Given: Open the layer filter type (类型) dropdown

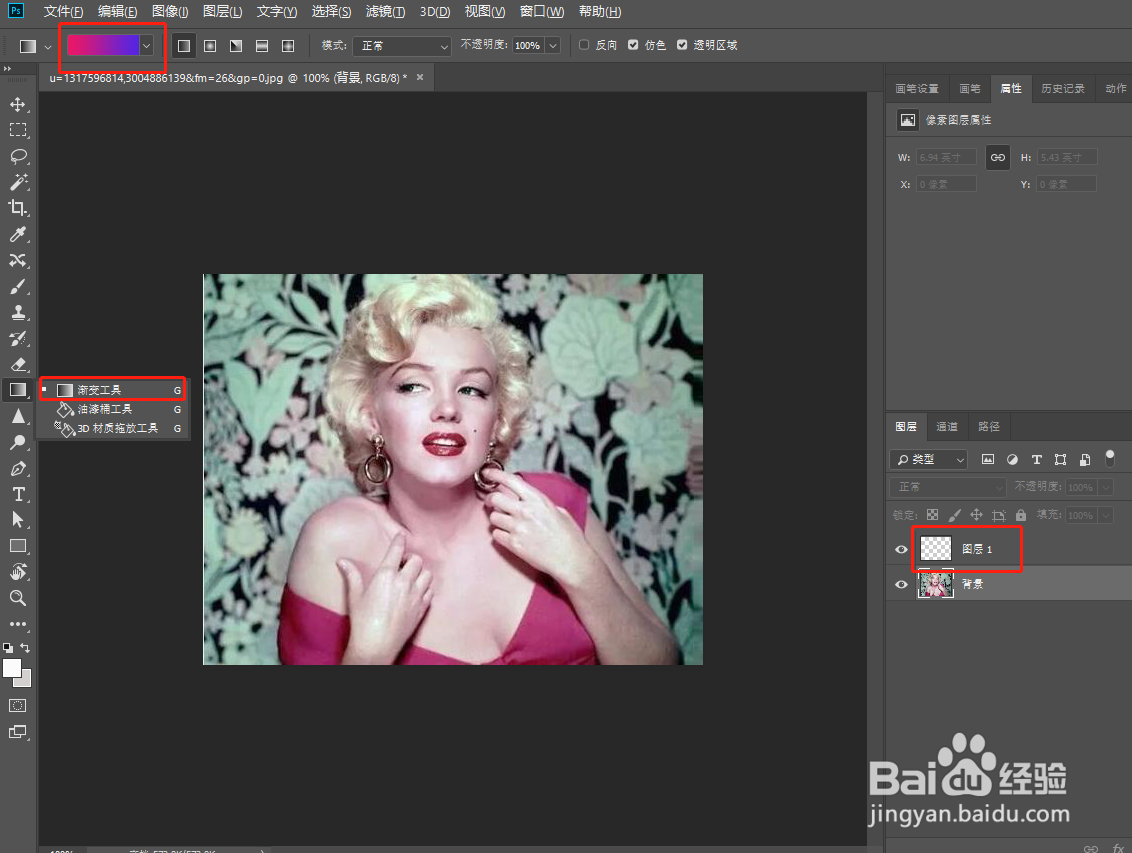Looking at the screenshot, I should click(x=928, y=459).
